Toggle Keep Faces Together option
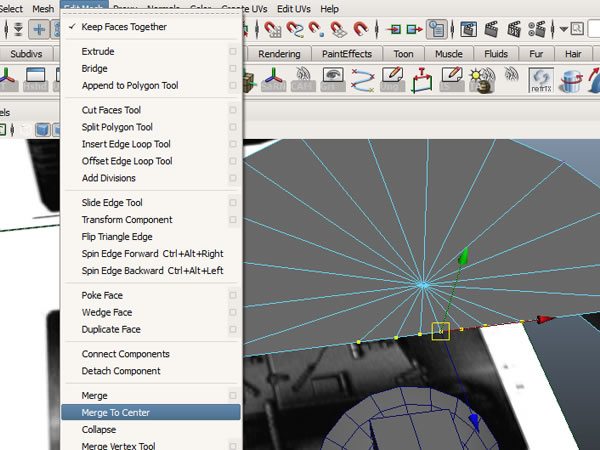Screen dimensions: 600x450 [124, 27]
